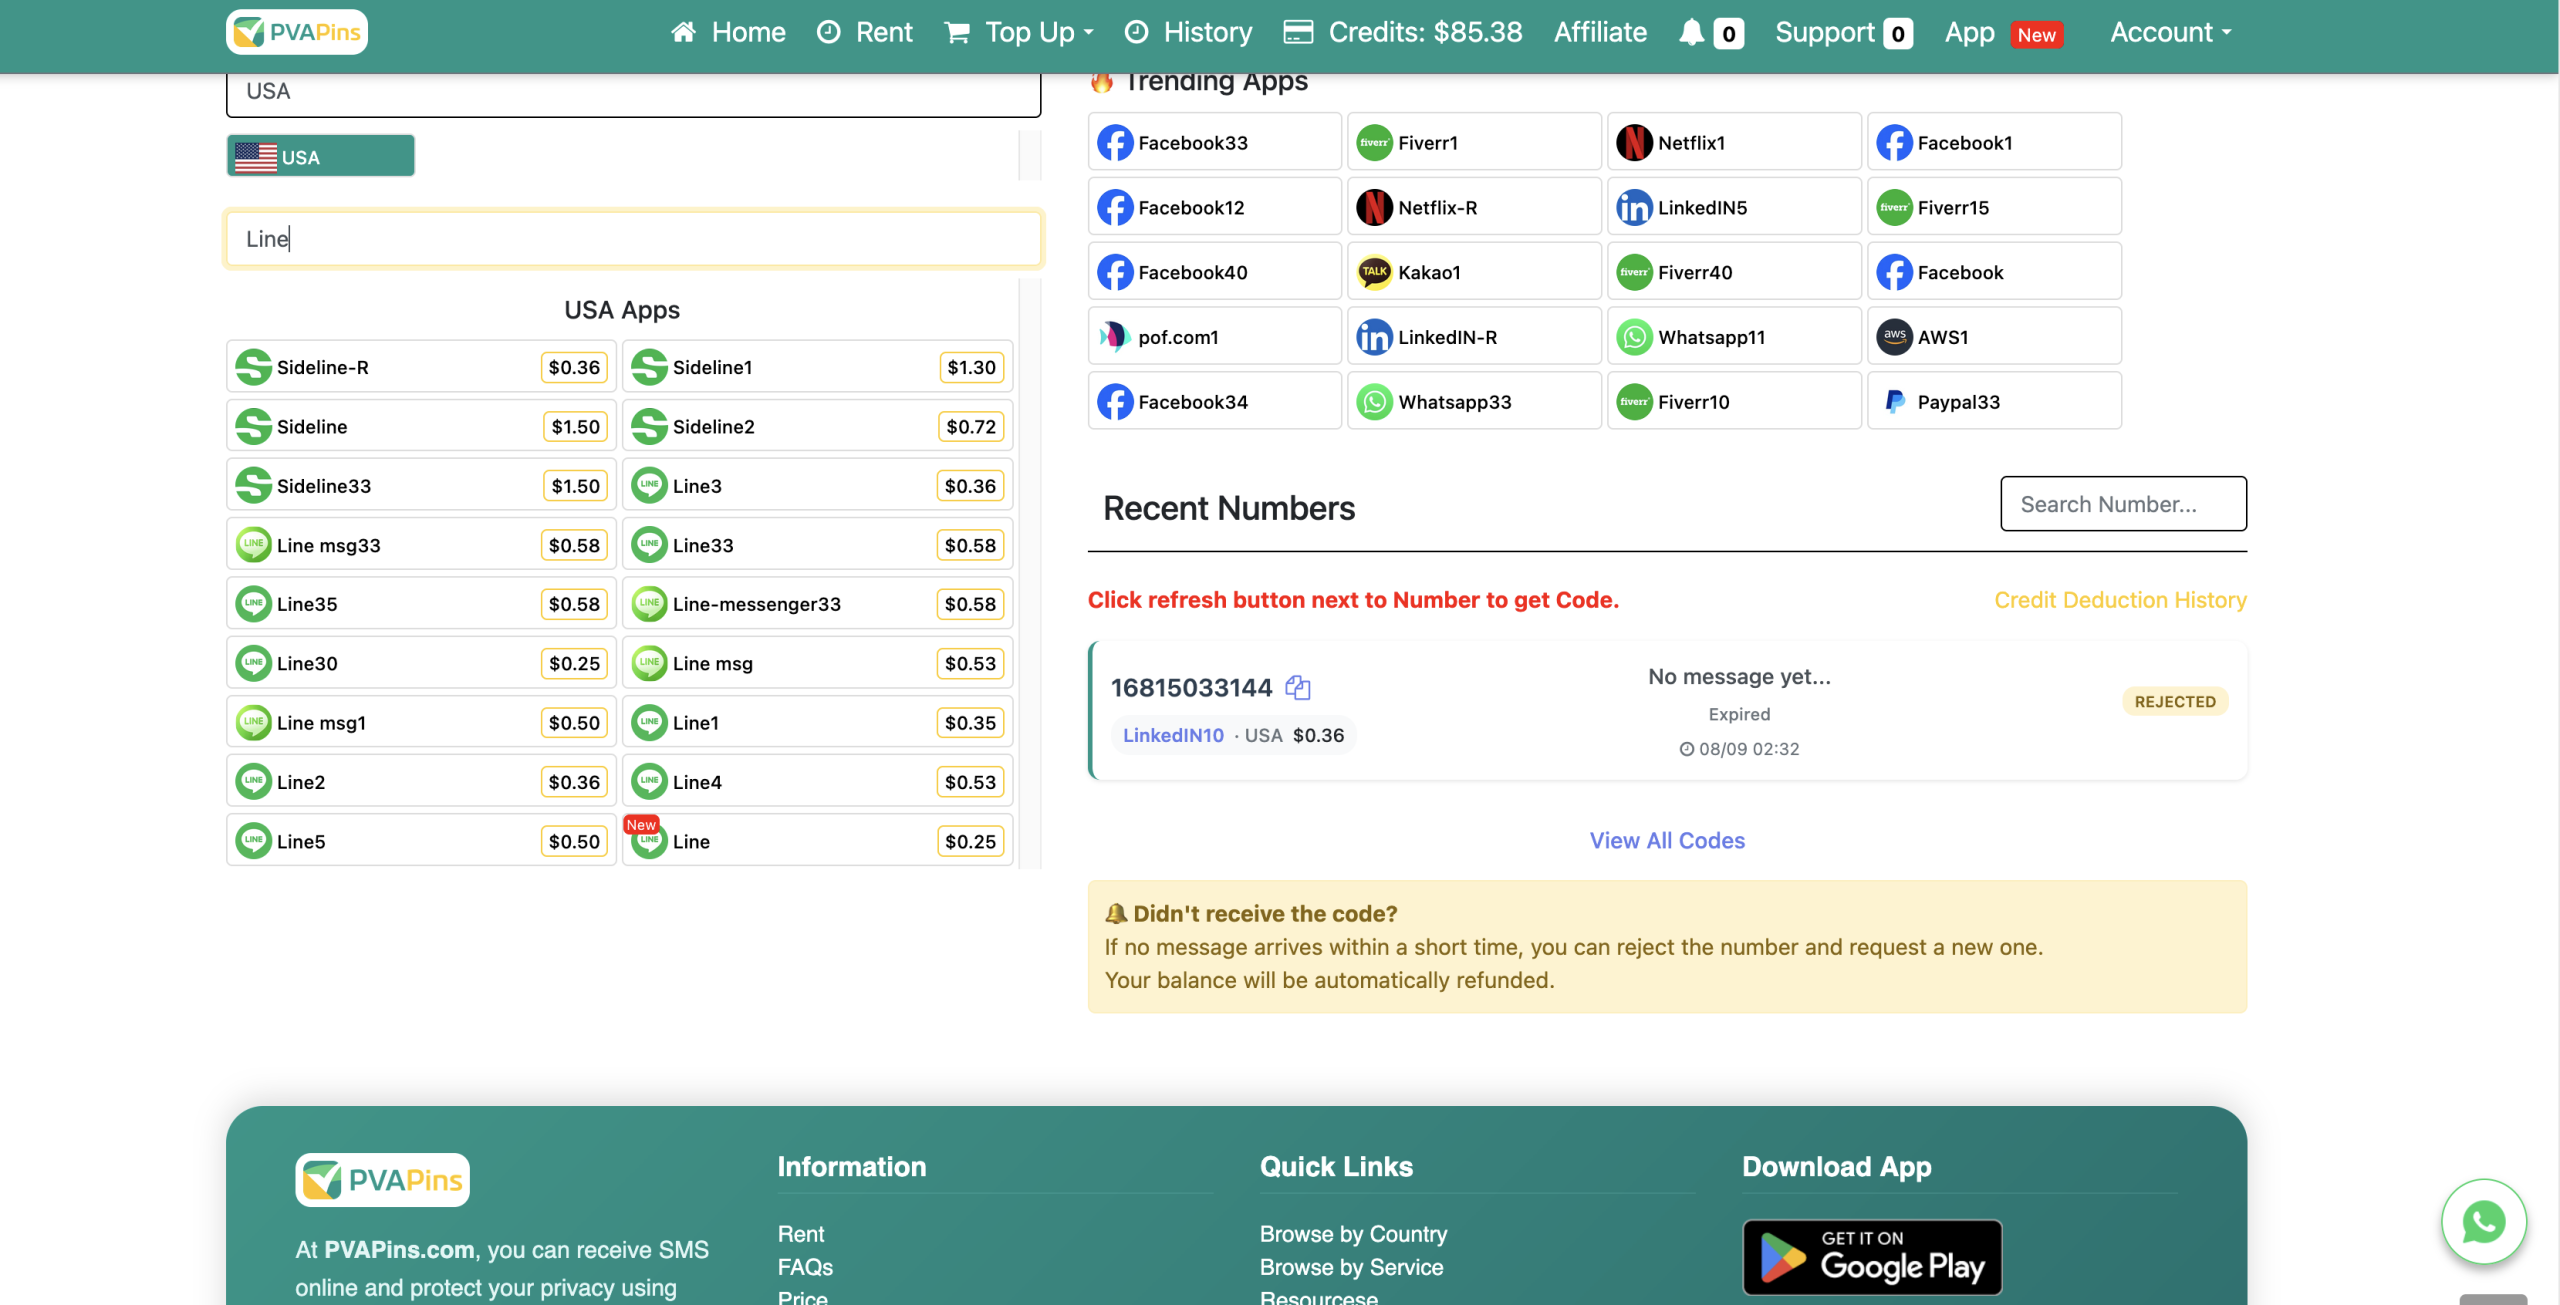This screenshot has width=2560, height=1305.
Task: Select the Netflix1 trending app
Action: (1734, 142)
